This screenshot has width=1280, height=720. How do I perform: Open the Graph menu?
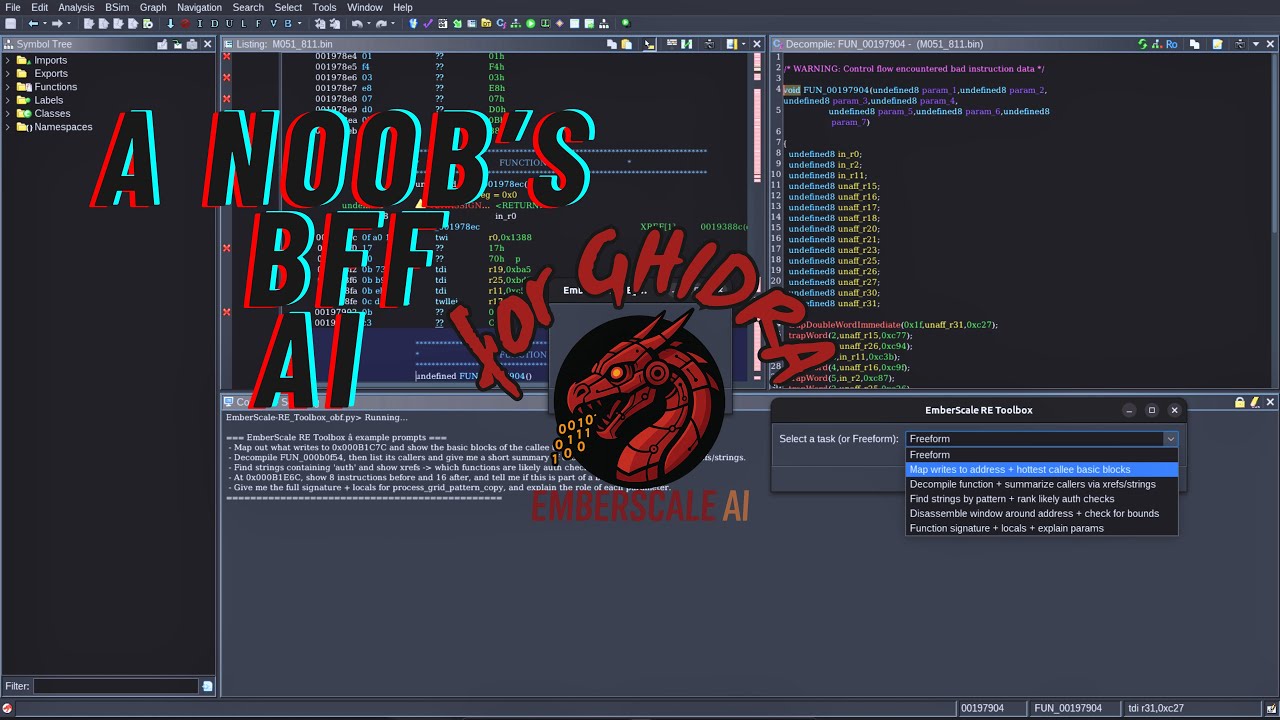coord(153,7)
